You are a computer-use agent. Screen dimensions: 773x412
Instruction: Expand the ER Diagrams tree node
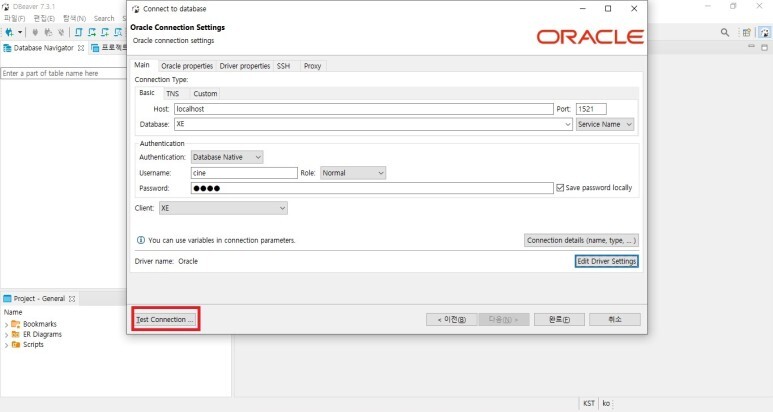click(6, 335)
